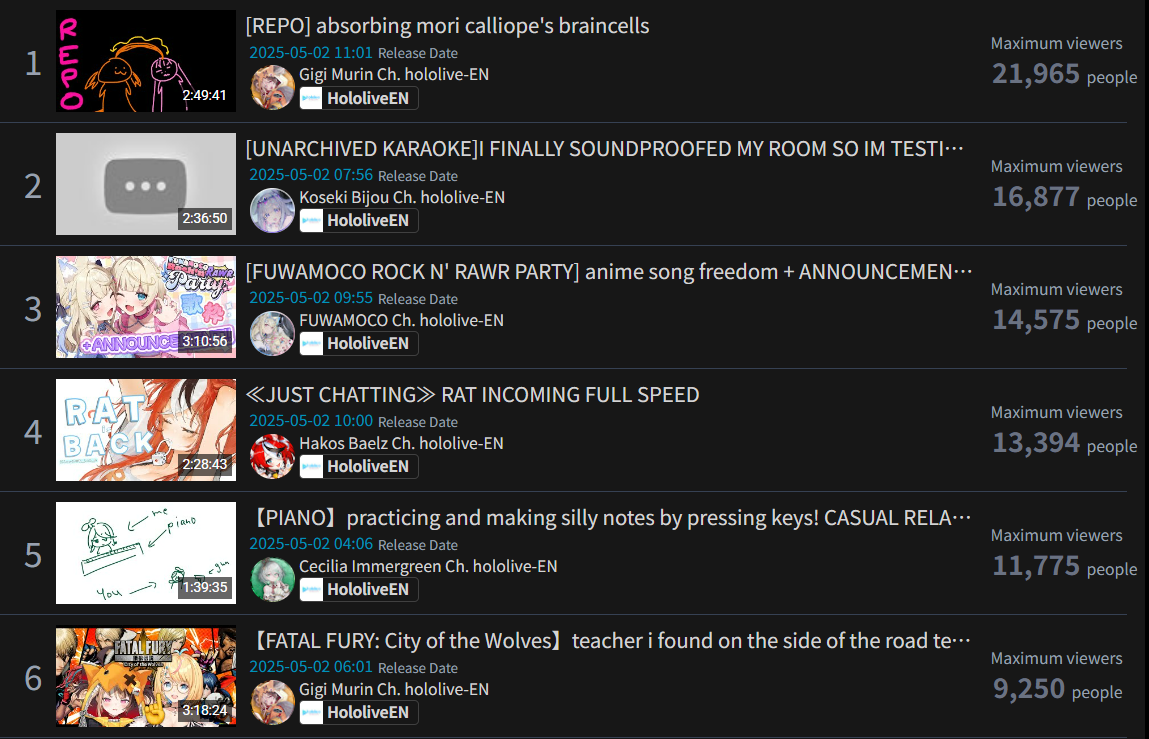The height and width of the screenshot is (739, 1149).
Task: Open Gigi Murin avatar on Fatal Fury stream
Action: (x=273, y=702)
